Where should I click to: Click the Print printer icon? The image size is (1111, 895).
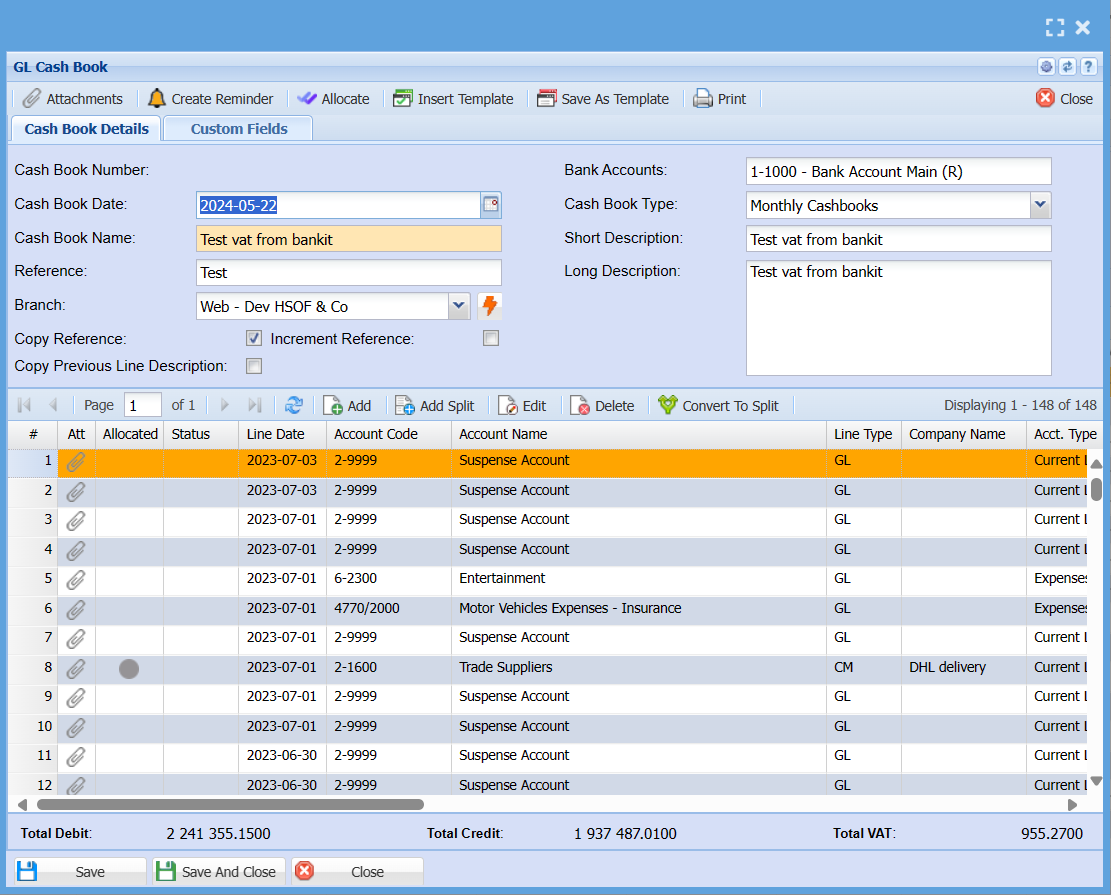tap(703, 99)
